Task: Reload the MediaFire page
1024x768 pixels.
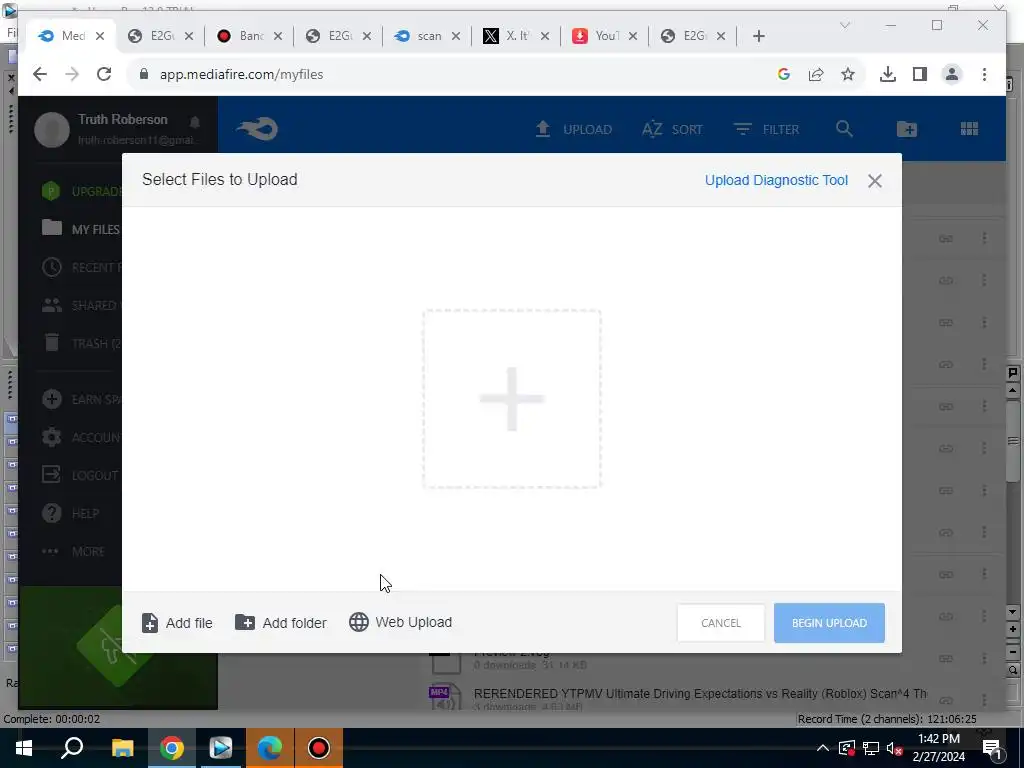Action: tap(104, 74)
